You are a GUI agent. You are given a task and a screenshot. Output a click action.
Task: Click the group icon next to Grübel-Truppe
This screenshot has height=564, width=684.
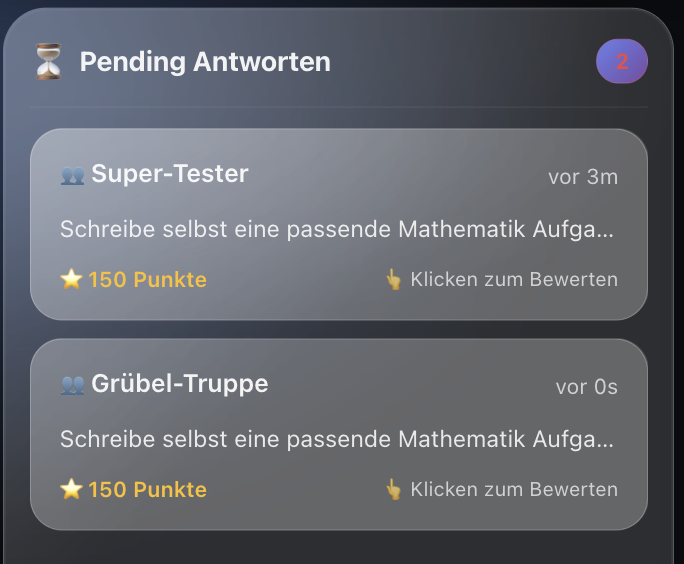point(72,385)
